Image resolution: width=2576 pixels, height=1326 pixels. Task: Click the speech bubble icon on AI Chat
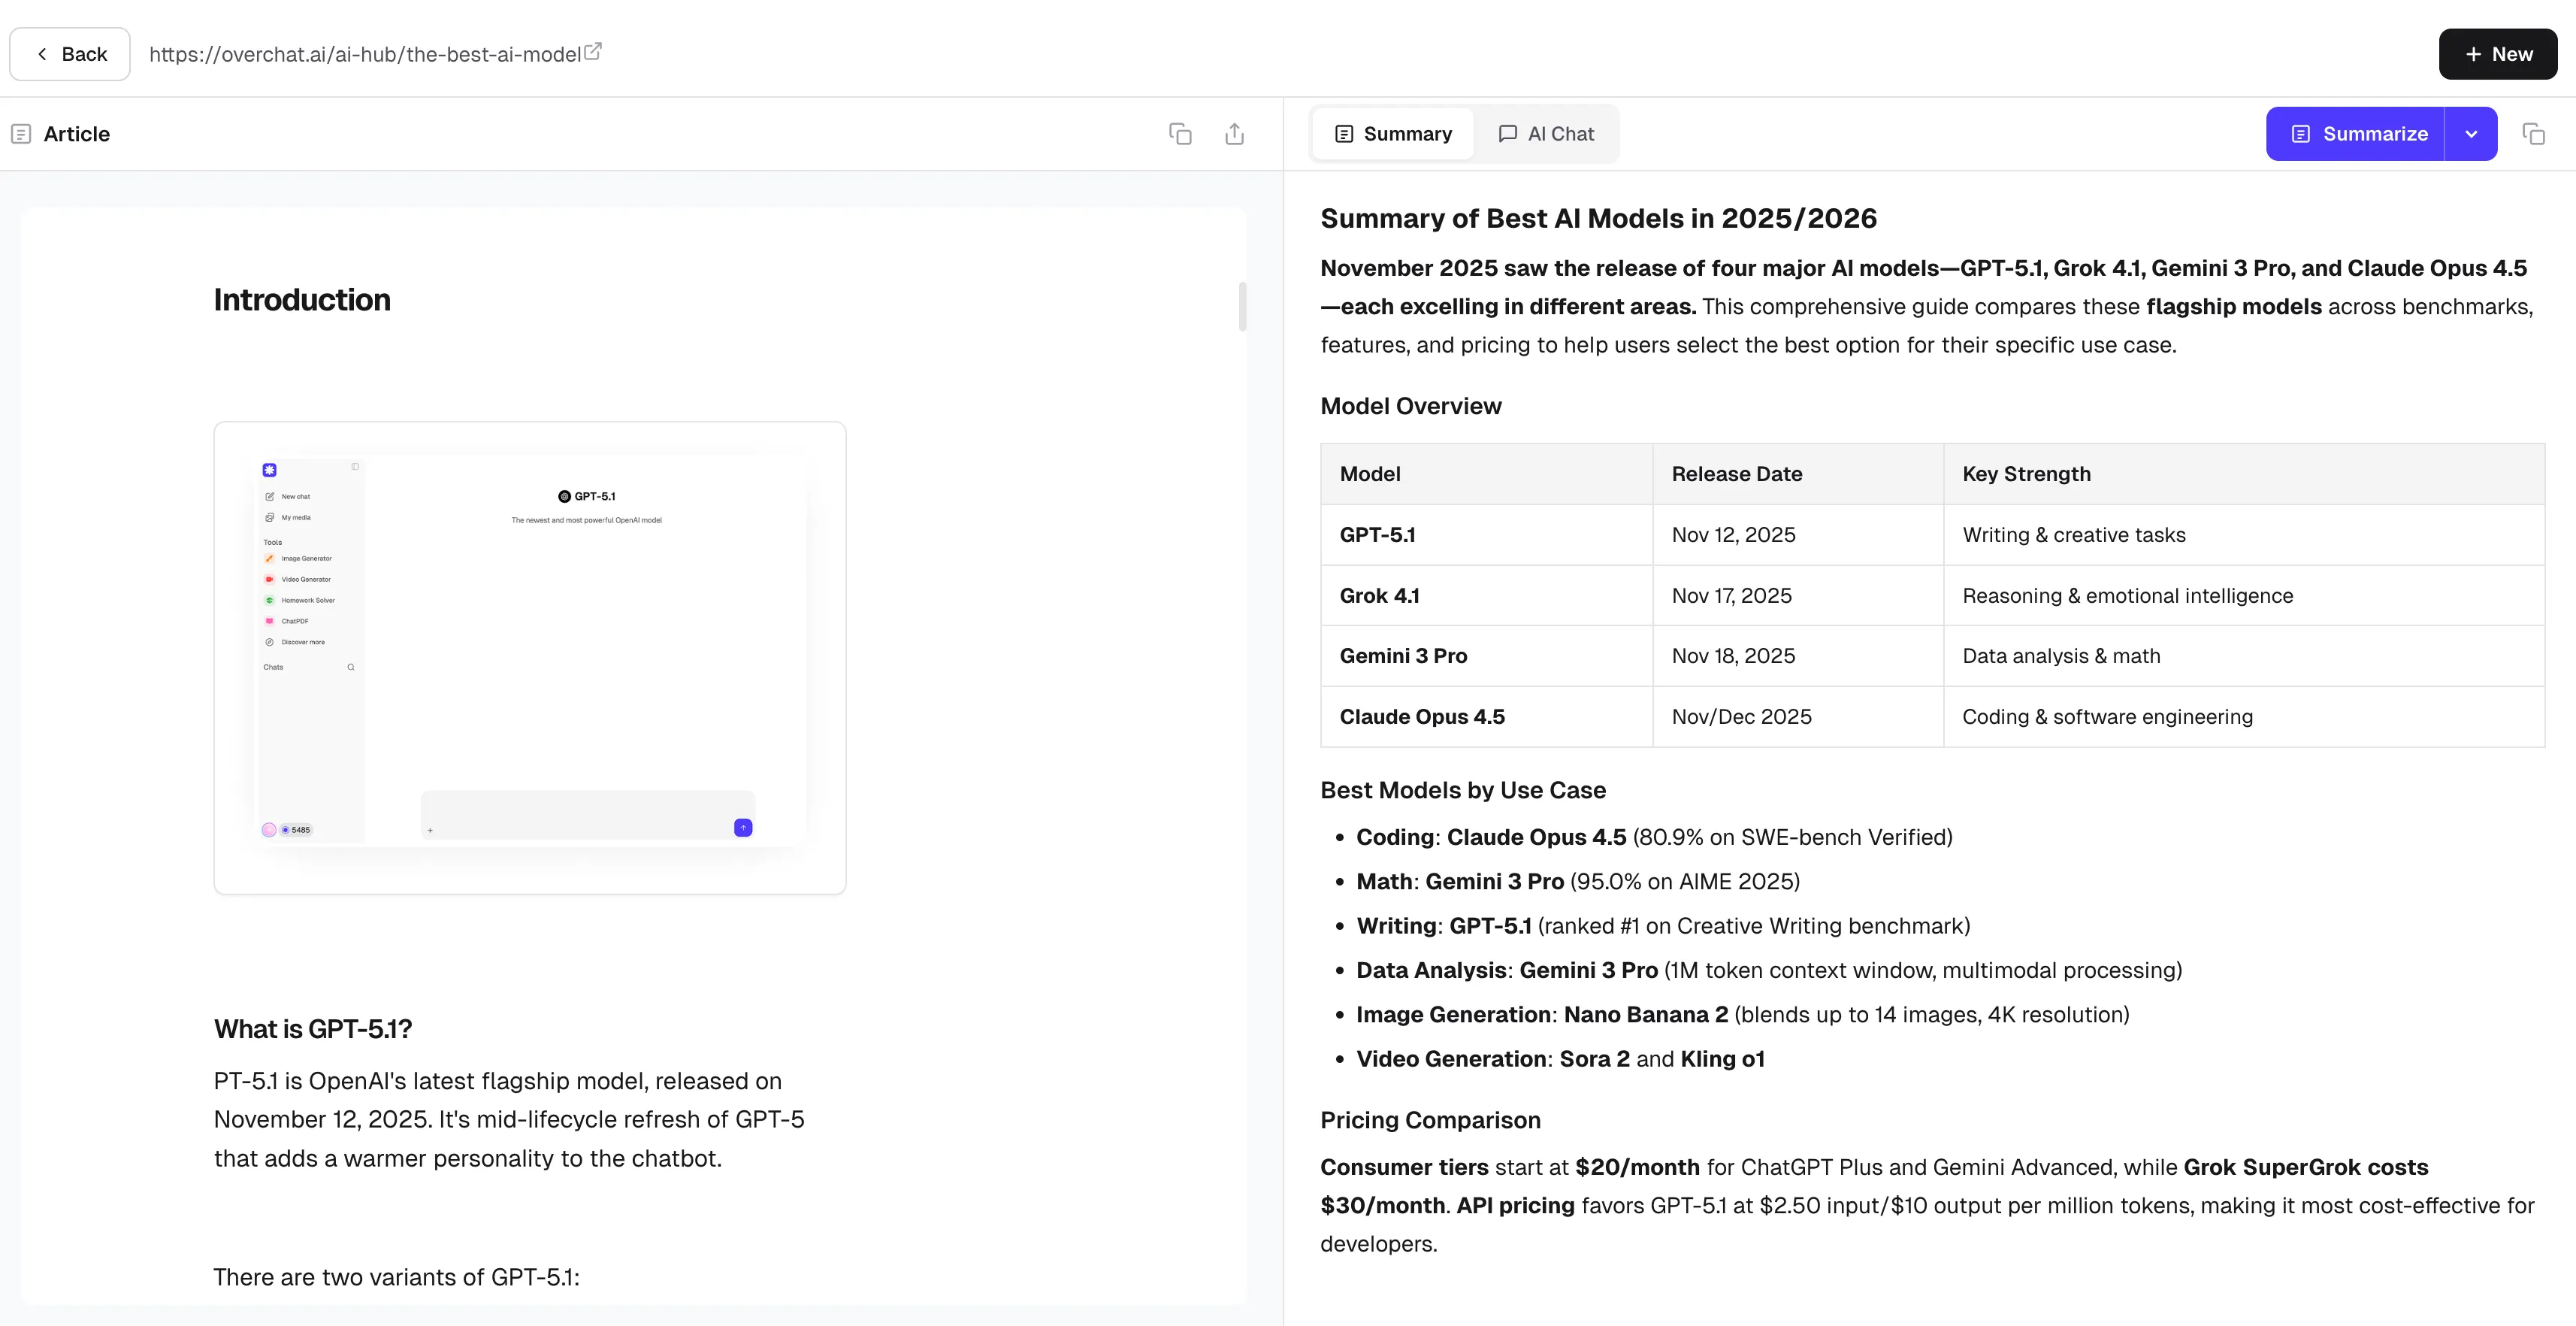1509,133
